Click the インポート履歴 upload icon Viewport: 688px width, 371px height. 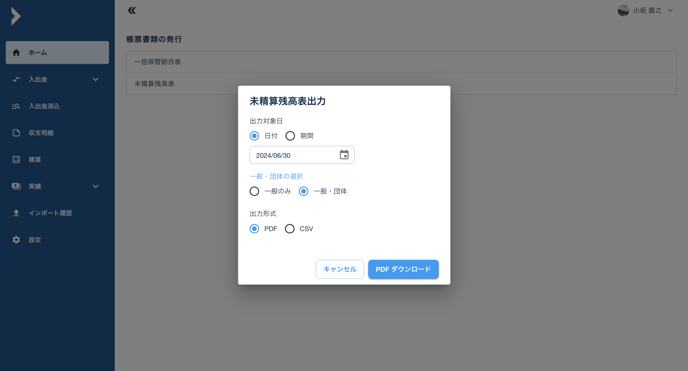point(16,213)
